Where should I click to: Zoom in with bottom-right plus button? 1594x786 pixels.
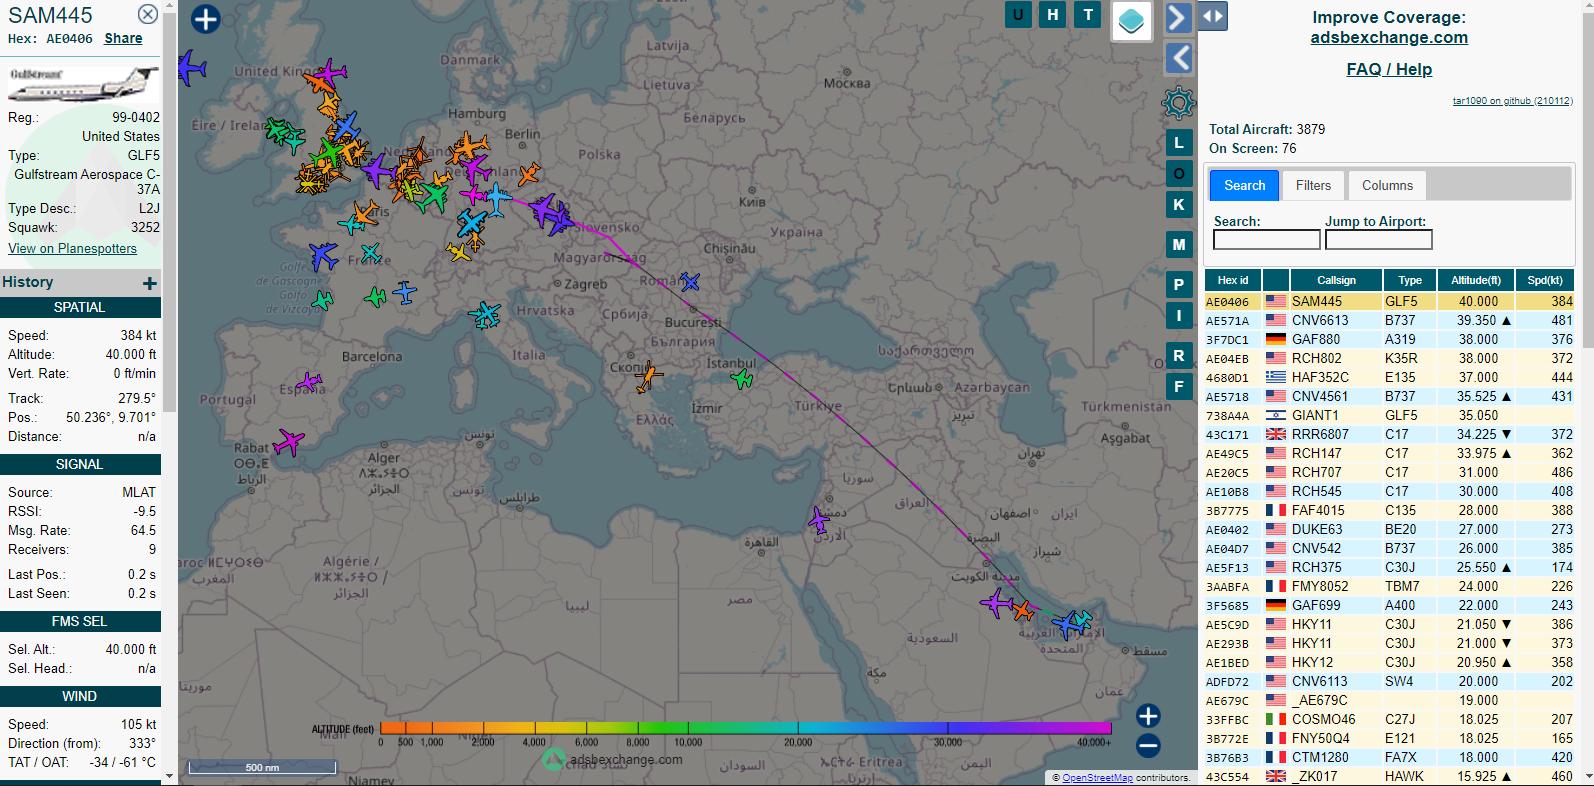pos(1148,715)
